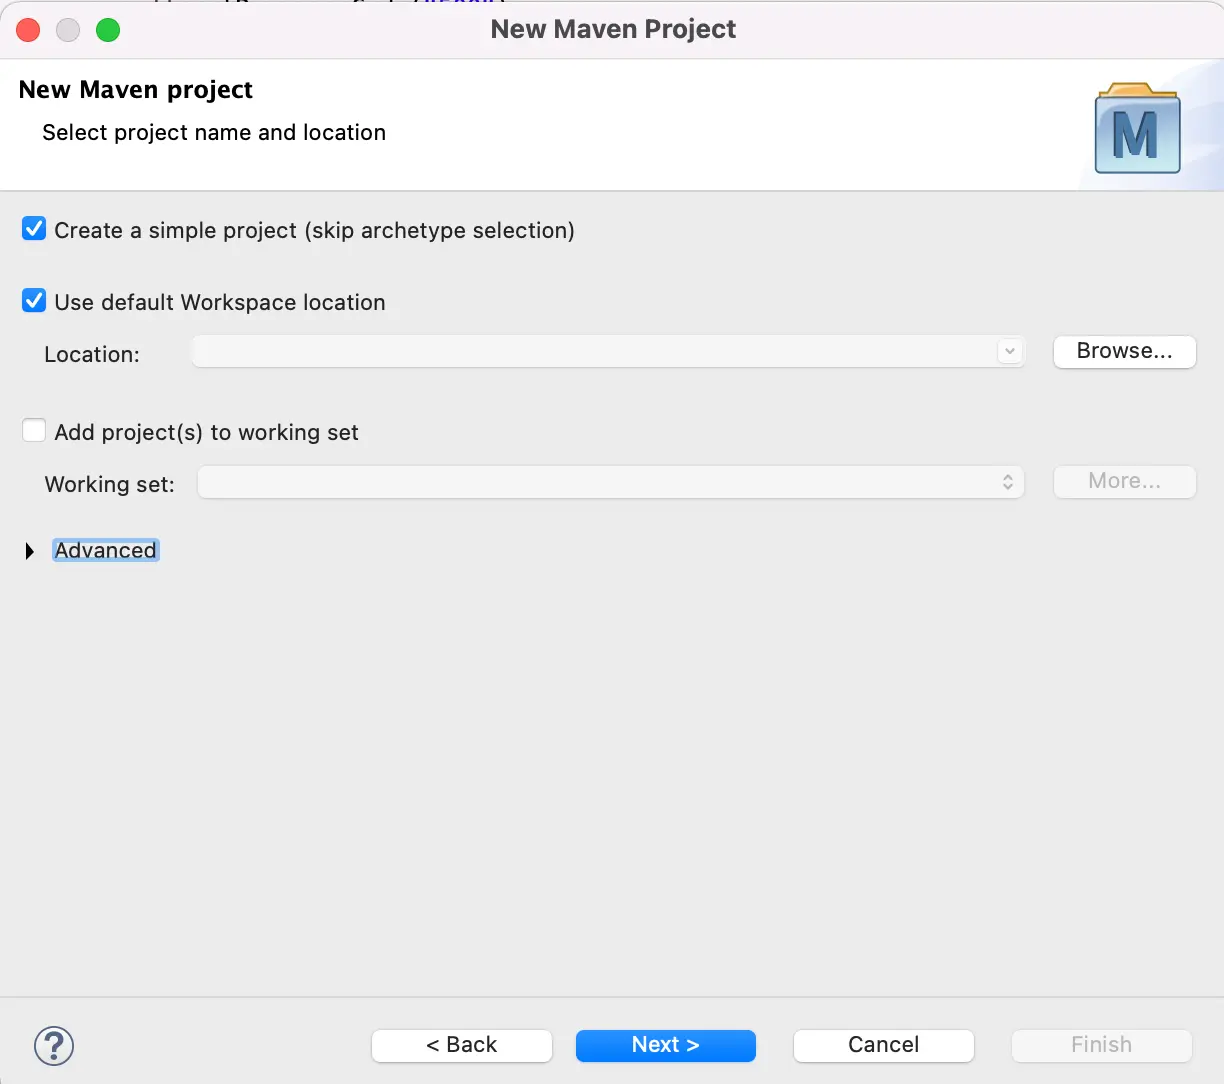Click the New Maven project heading area
This screenshot has height=1084, width=1224.
point(135,89)
